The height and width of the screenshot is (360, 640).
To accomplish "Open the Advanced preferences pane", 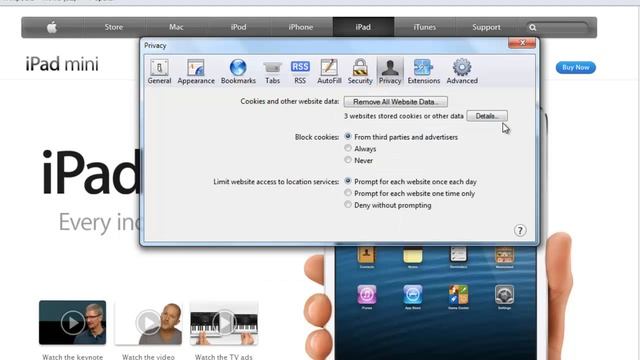I will point(462,71).
